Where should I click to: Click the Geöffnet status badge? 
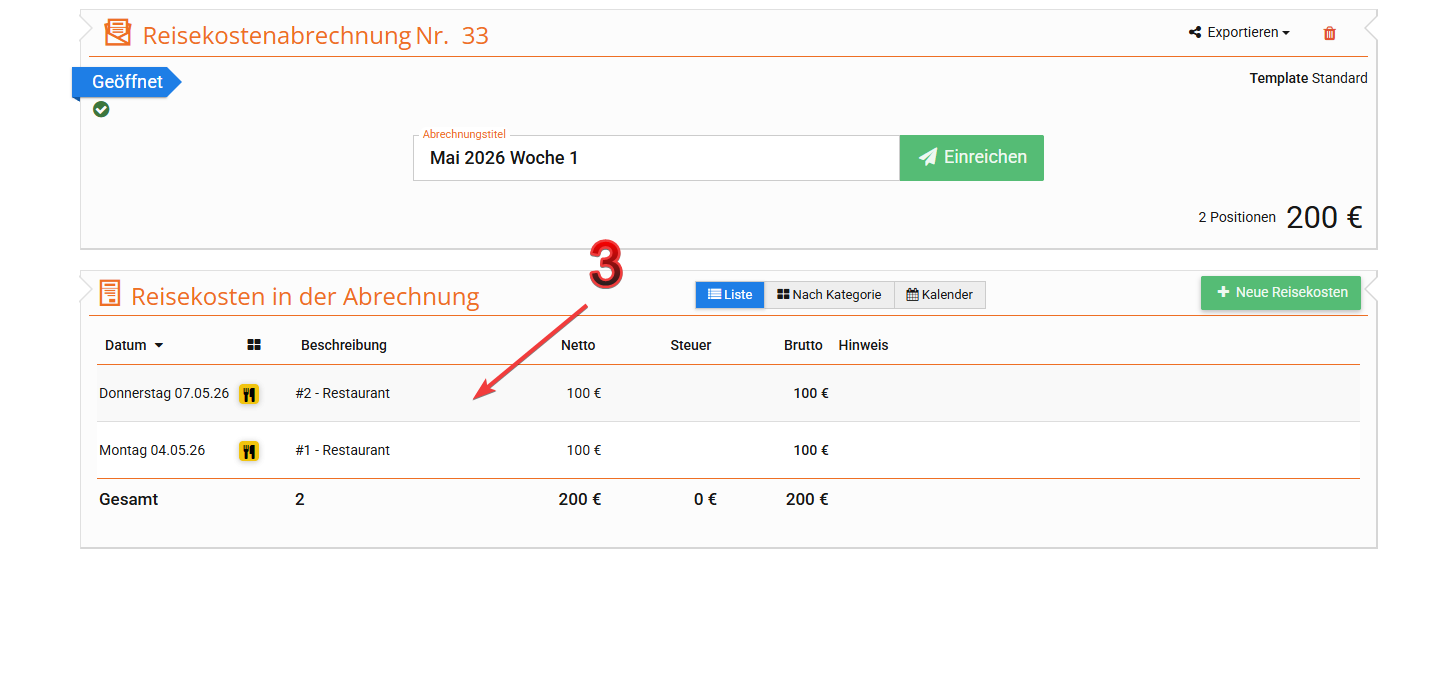(x=126, y=82)
